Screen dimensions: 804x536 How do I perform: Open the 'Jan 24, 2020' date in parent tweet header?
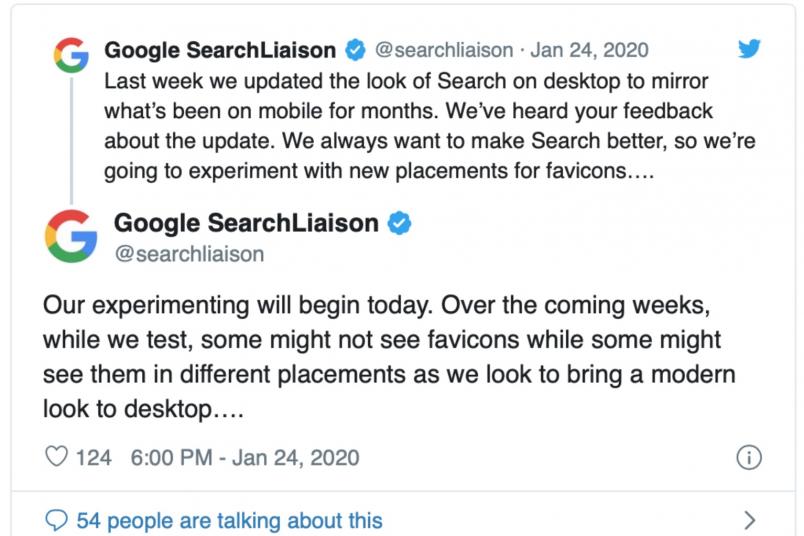(x=589, y=50)
